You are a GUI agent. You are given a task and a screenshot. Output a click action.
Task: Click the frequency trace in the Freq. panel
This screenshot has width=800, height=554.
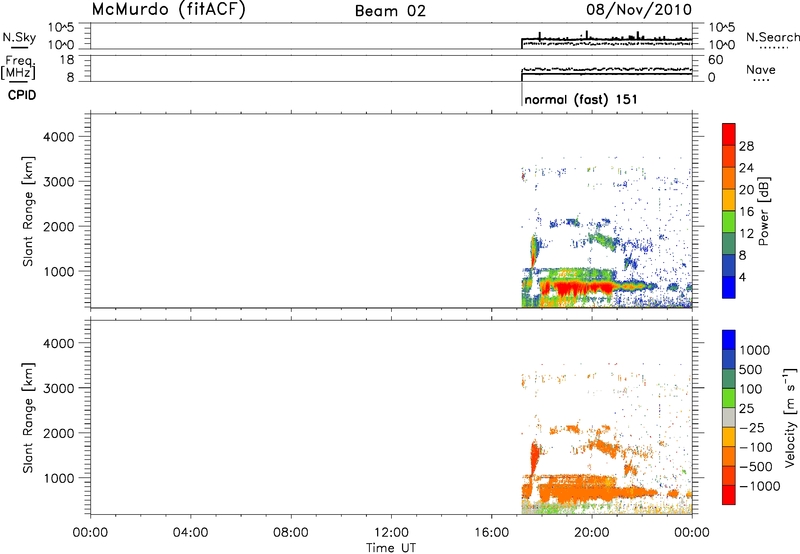(607, 74)
